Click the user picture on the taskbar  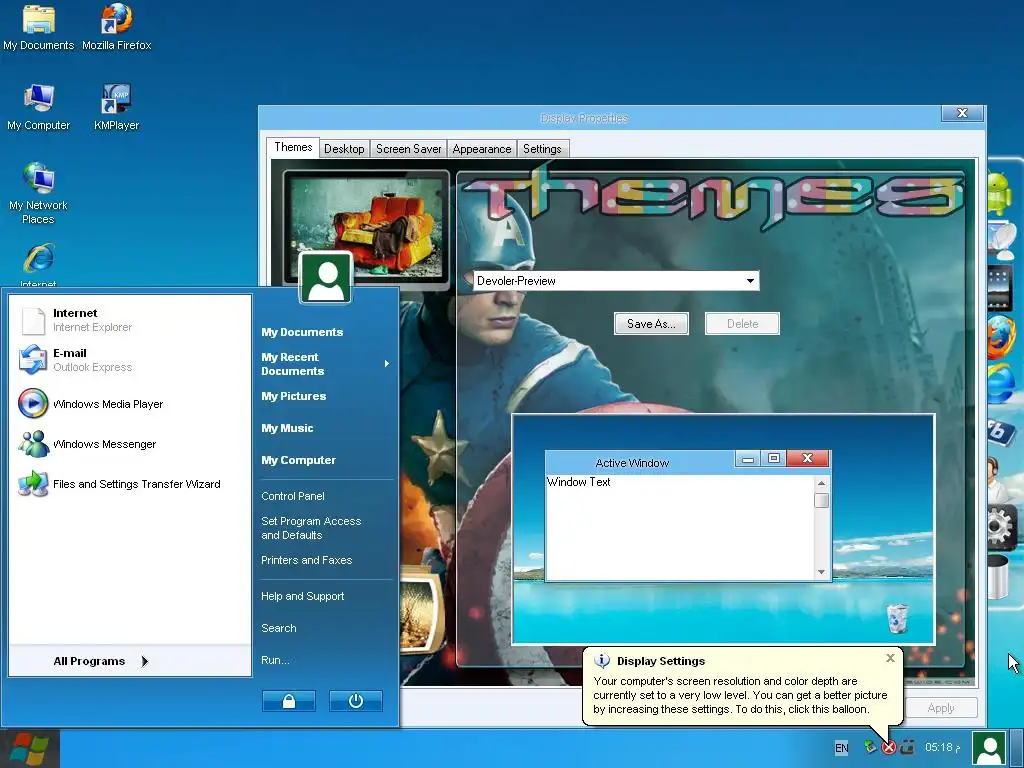click(989, 748)
